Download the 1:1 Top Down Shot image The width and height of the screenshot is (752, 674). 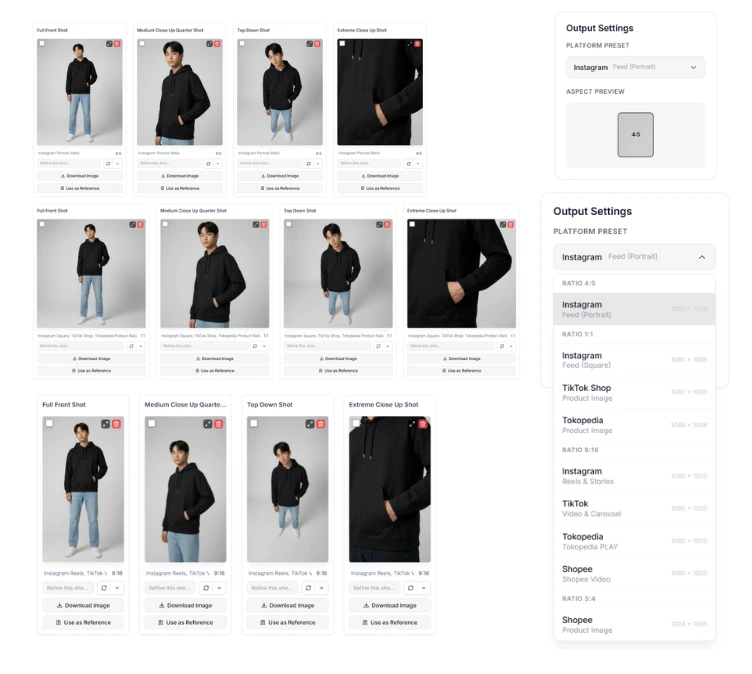[338, 358]
